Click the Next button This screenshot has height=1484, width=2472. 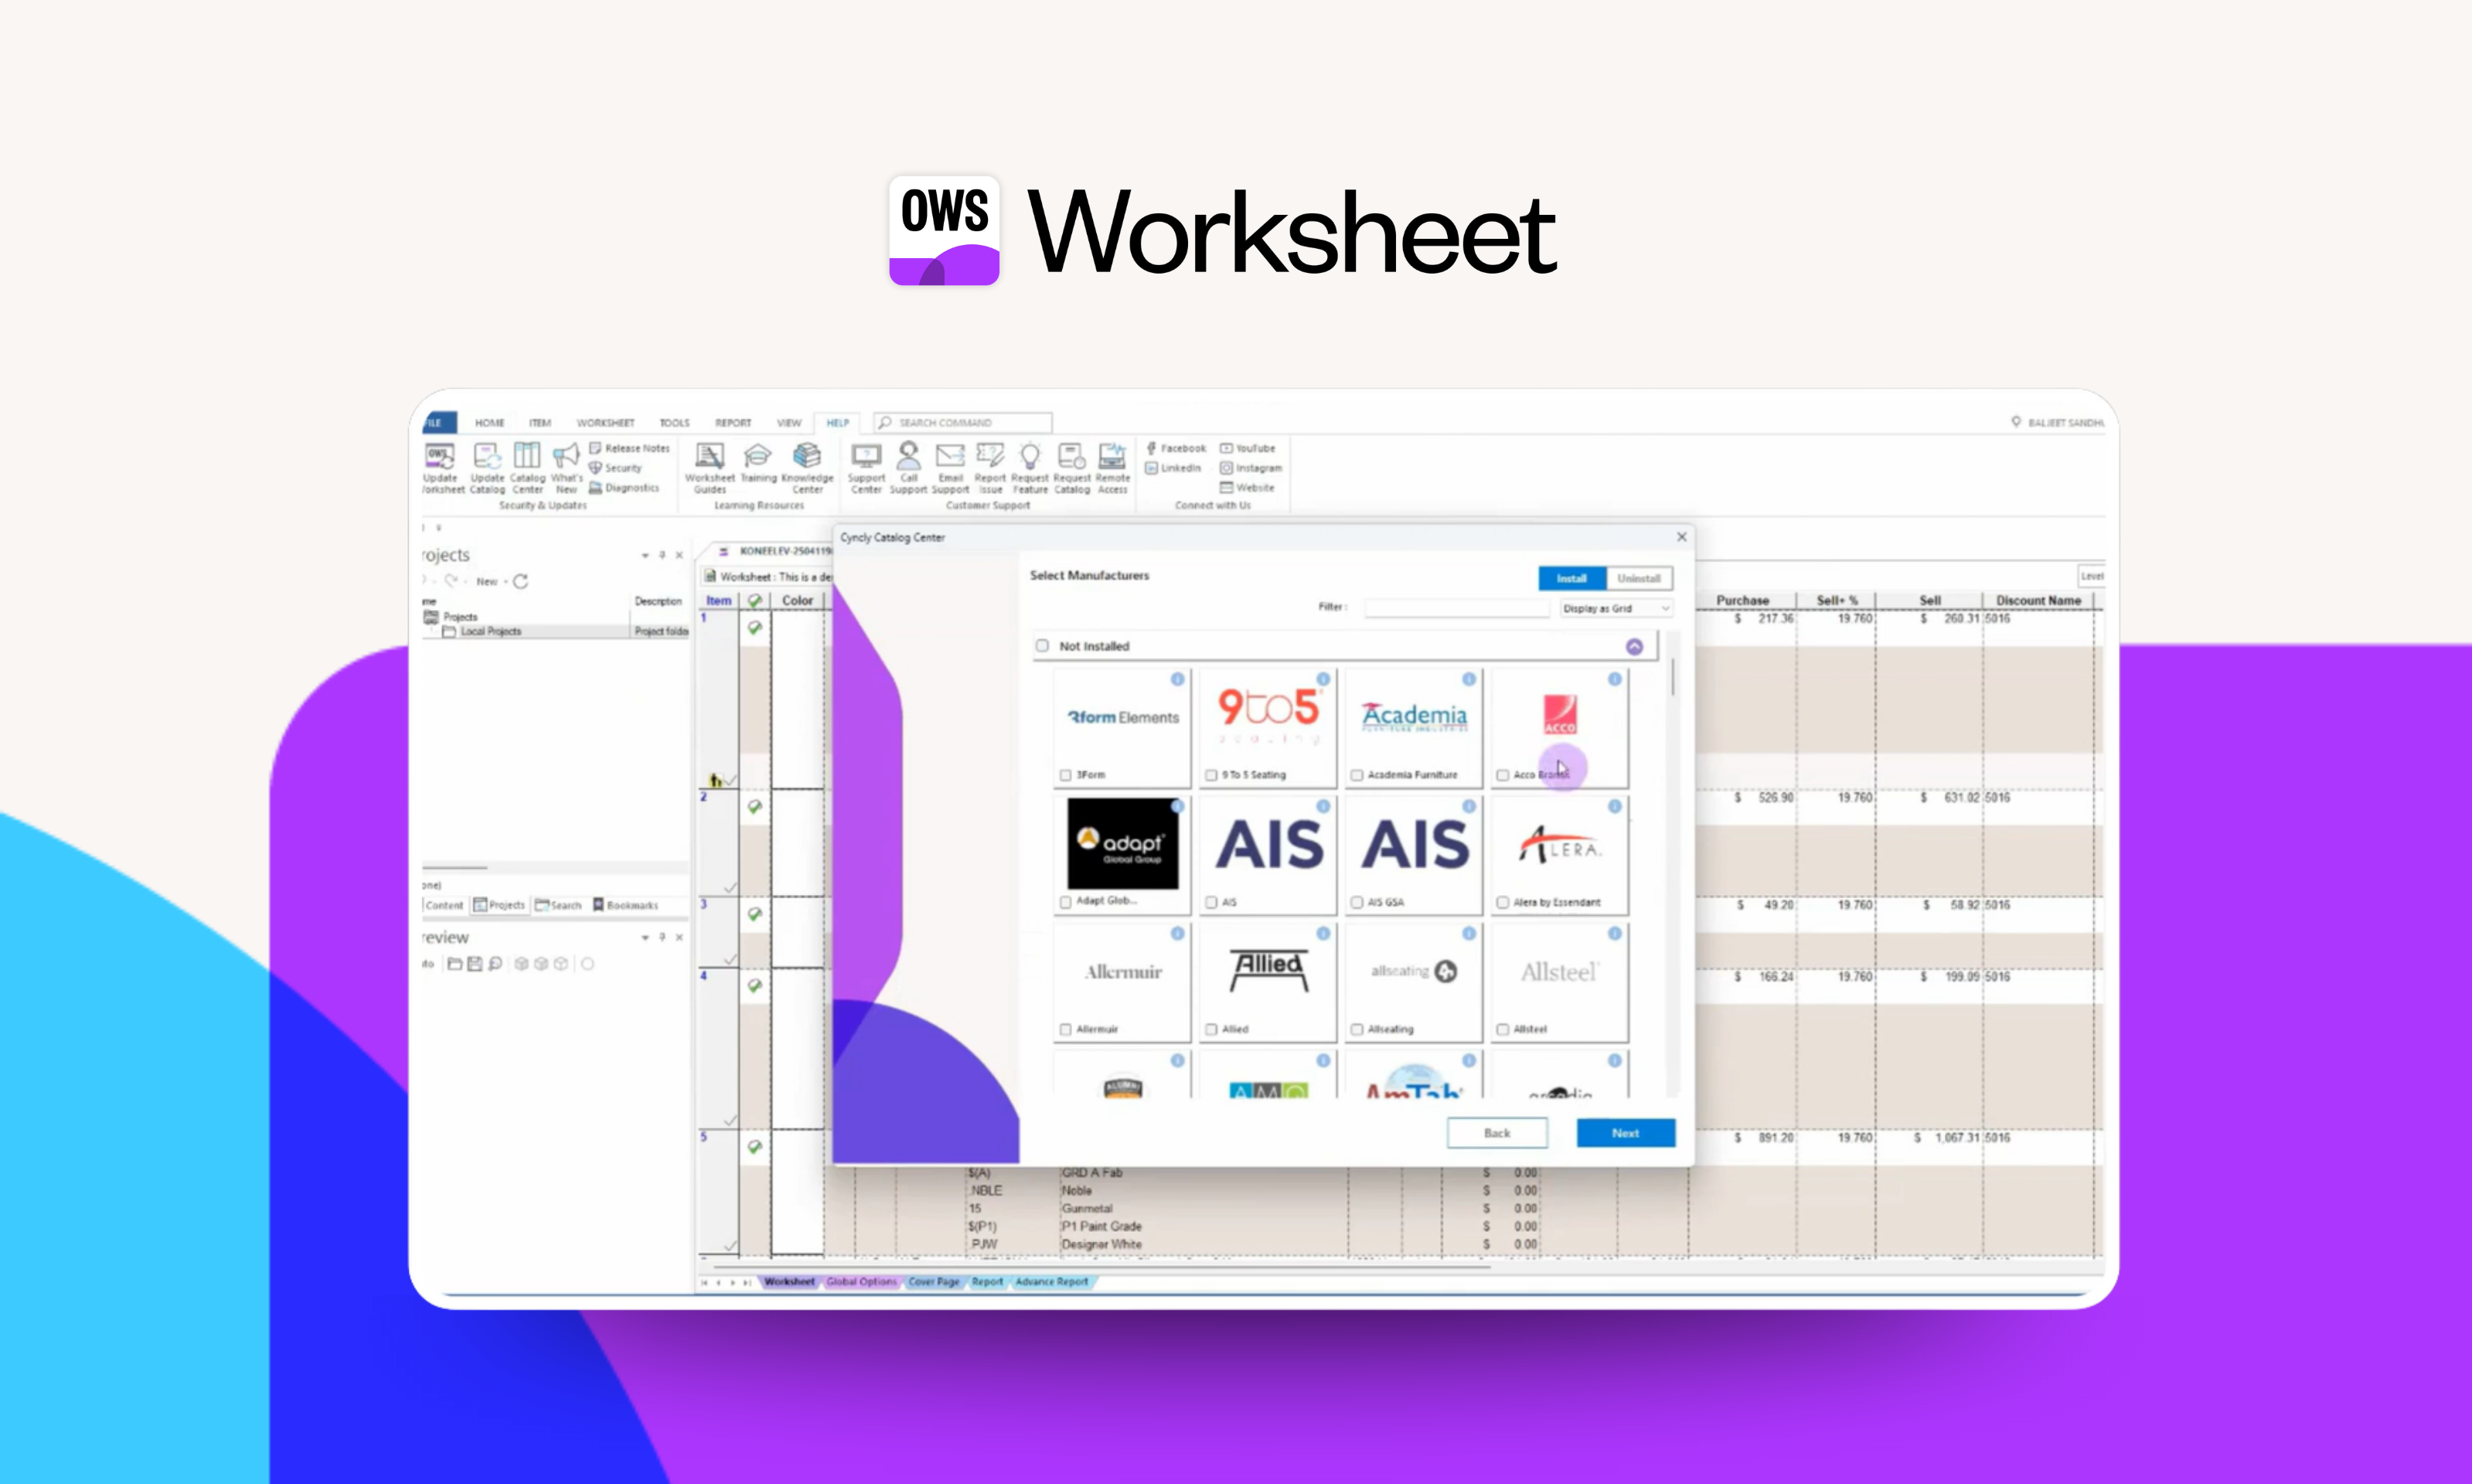1625,1133
